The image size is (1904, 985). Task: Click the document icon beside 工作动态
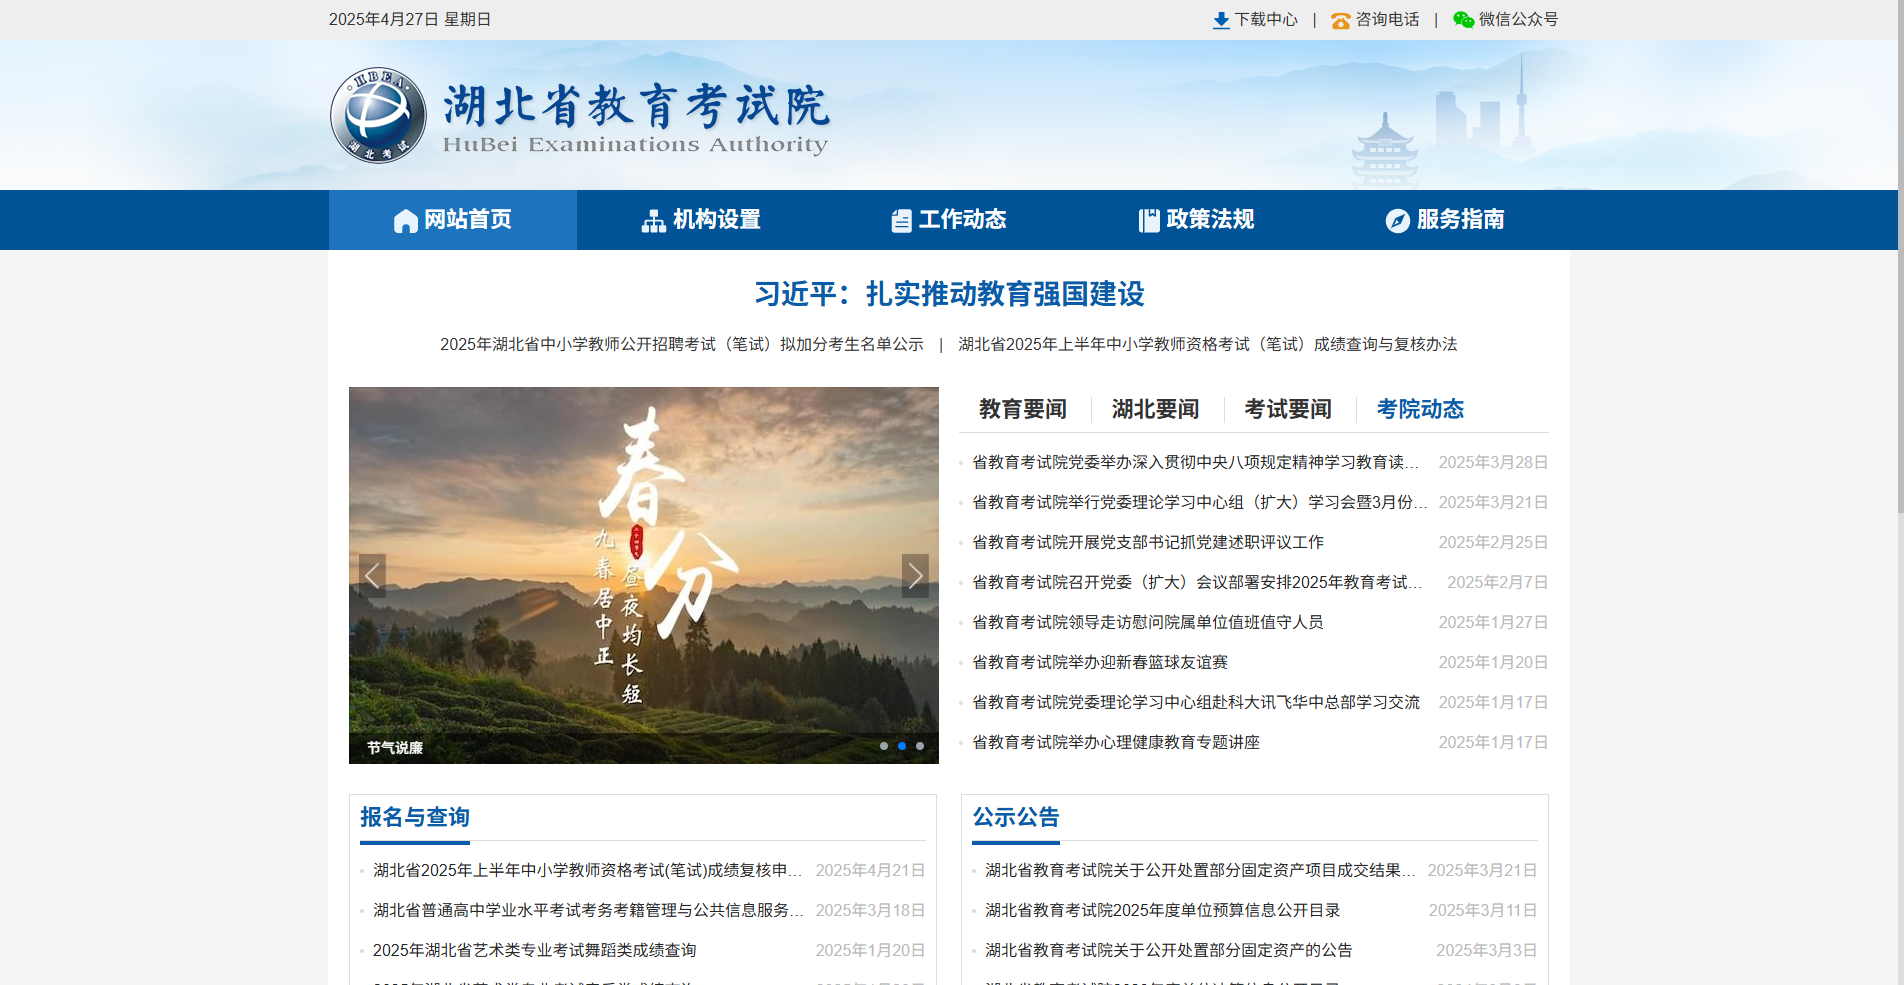click(901, 220)
